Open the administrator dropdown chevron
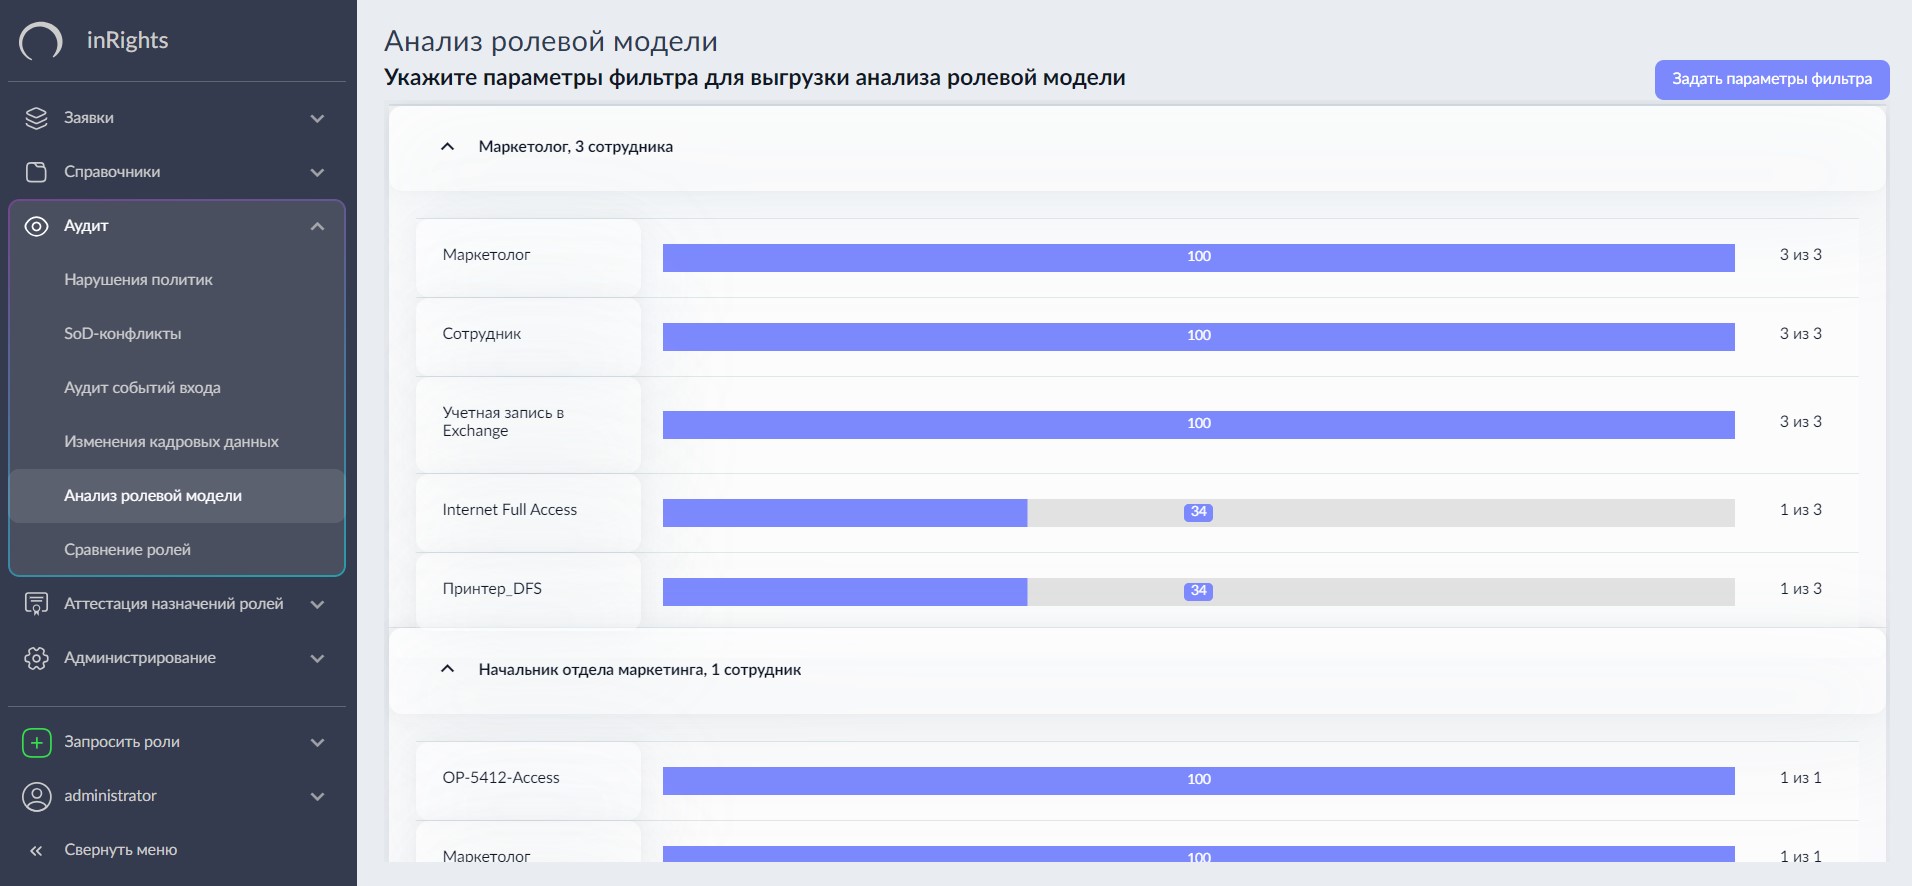1912x886 pixels. [x=317, y=796]
